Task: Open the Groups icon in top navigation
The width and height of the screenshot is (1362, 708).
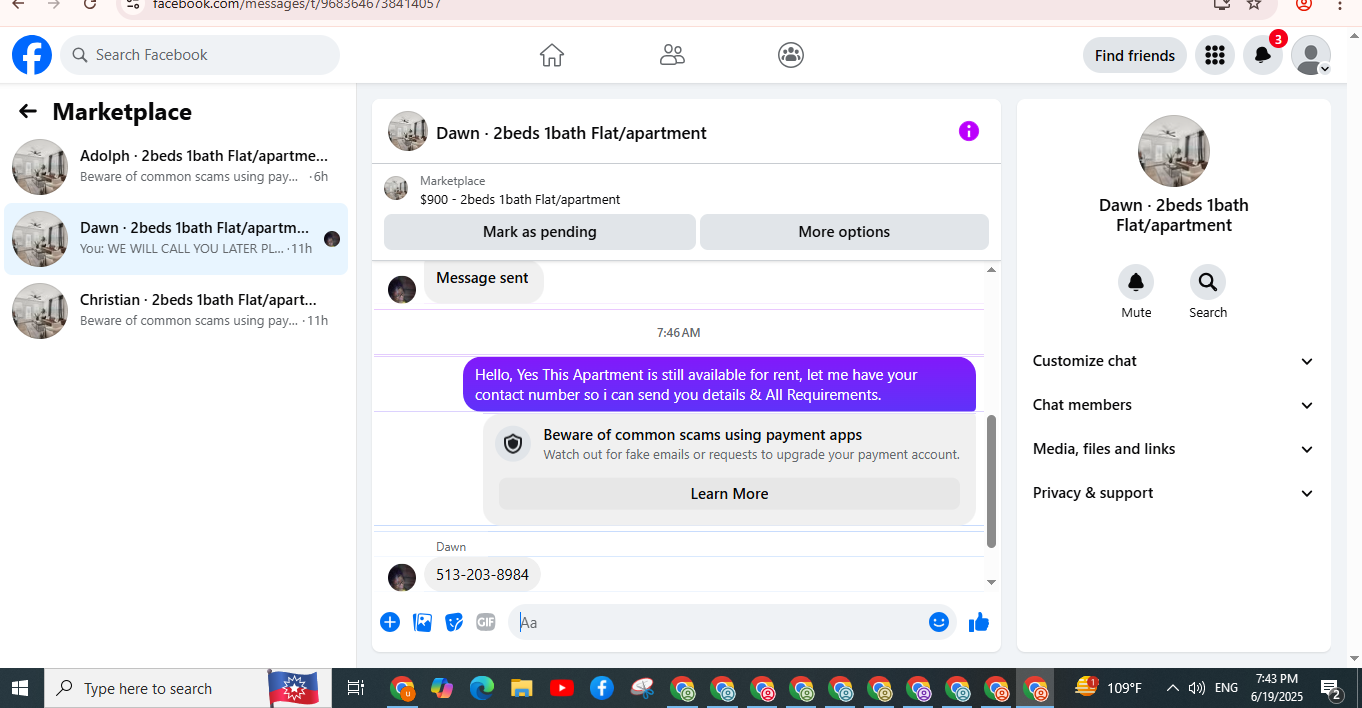Action: [x=791, y=55]
